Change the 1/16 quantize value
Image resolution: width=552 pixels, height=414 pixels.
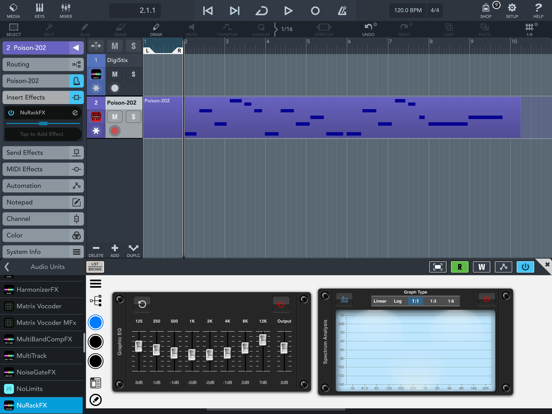[287, 29]
